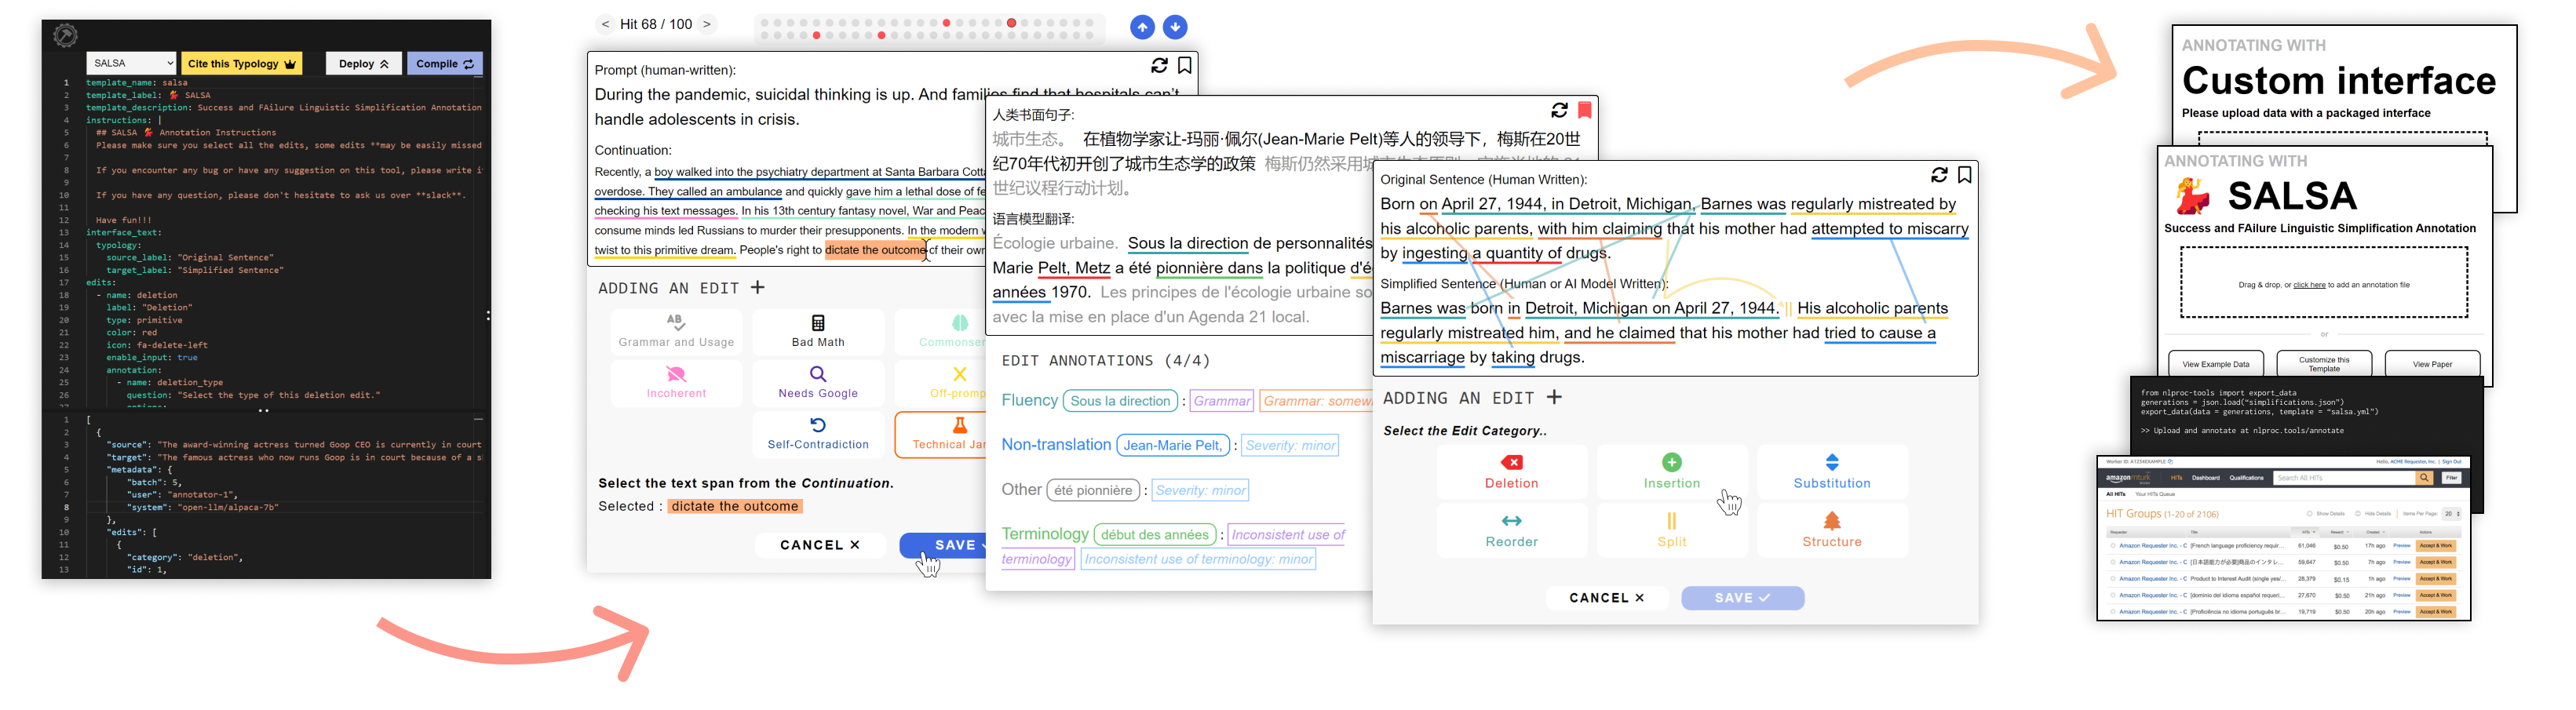The width and height of the screenshot is (2576, 710).
Task: Click the 'click here' upload link
Action: 2309,285
